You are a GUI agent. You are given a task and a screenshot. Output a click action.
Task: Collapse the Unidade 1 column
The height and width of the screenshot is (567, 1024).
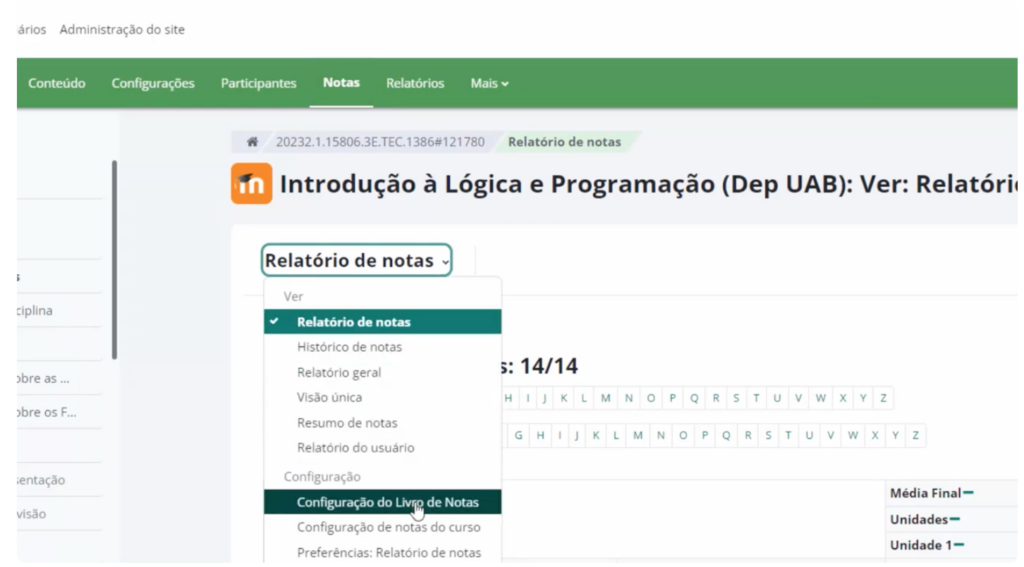coord(959,545)
